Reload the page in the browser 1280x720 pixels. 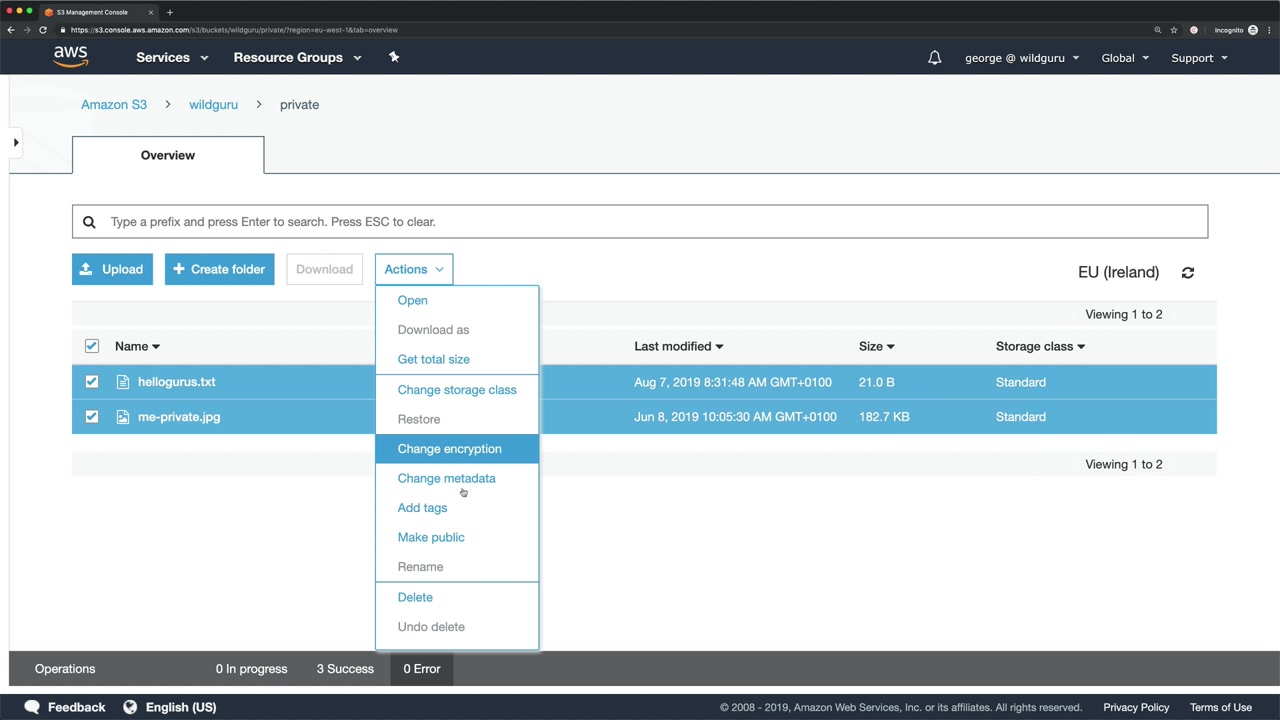click(x=43, y=30)
